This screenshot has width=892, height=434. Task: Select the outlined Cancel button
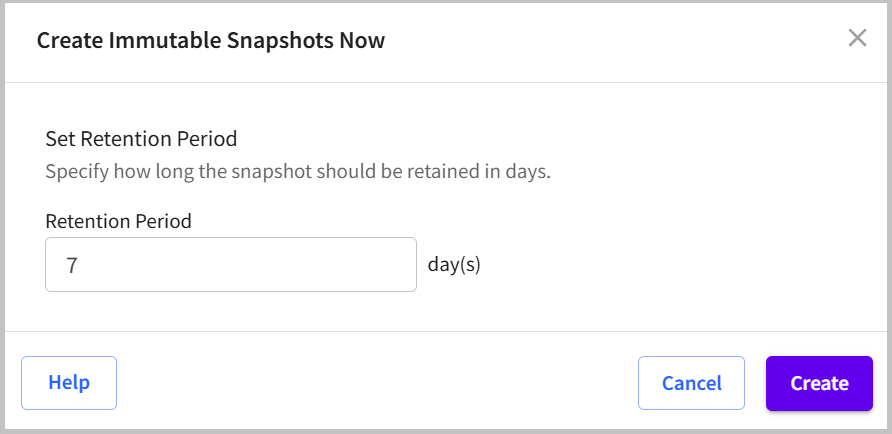coord(691,383)
